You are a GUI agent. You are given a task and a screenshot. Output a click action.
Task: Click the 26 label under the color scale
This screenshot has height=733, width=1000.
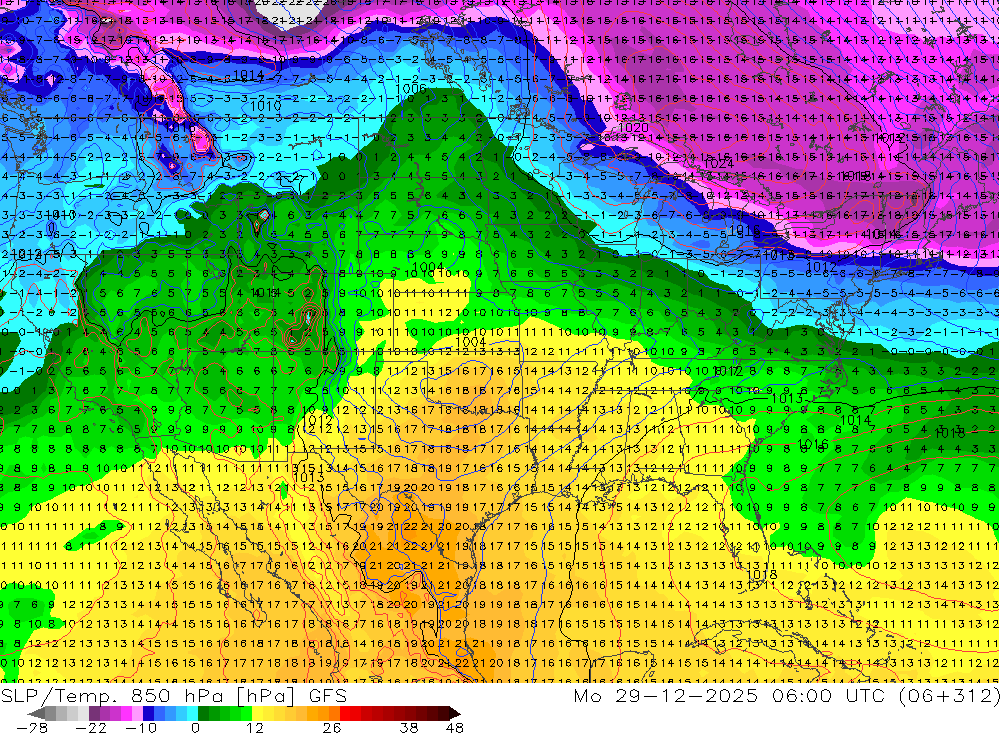coord(332,727)
